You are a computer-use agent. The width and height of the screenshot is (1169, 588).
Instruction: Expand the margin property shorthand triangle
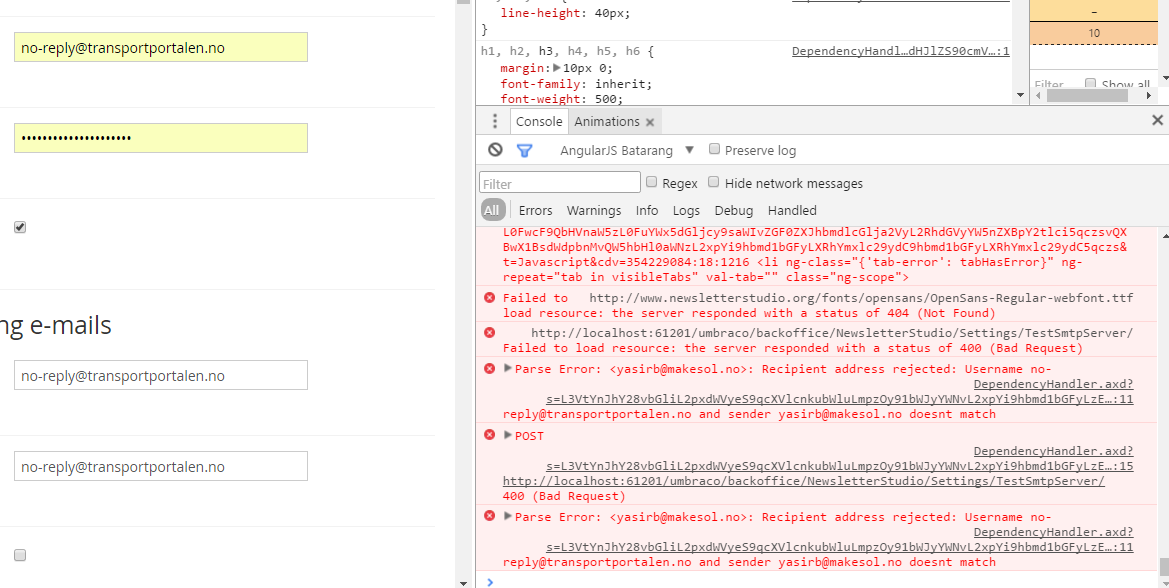point(569,68)
